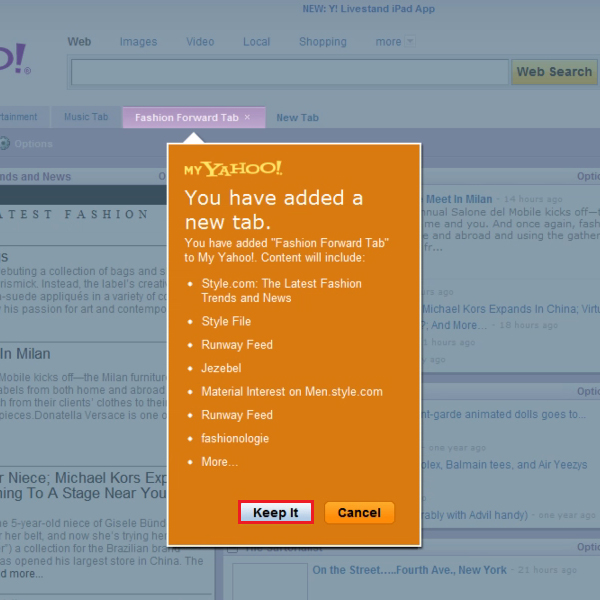
Task: Open the Y! Livestand iPad App link
Action: click(x=368, y=9)
